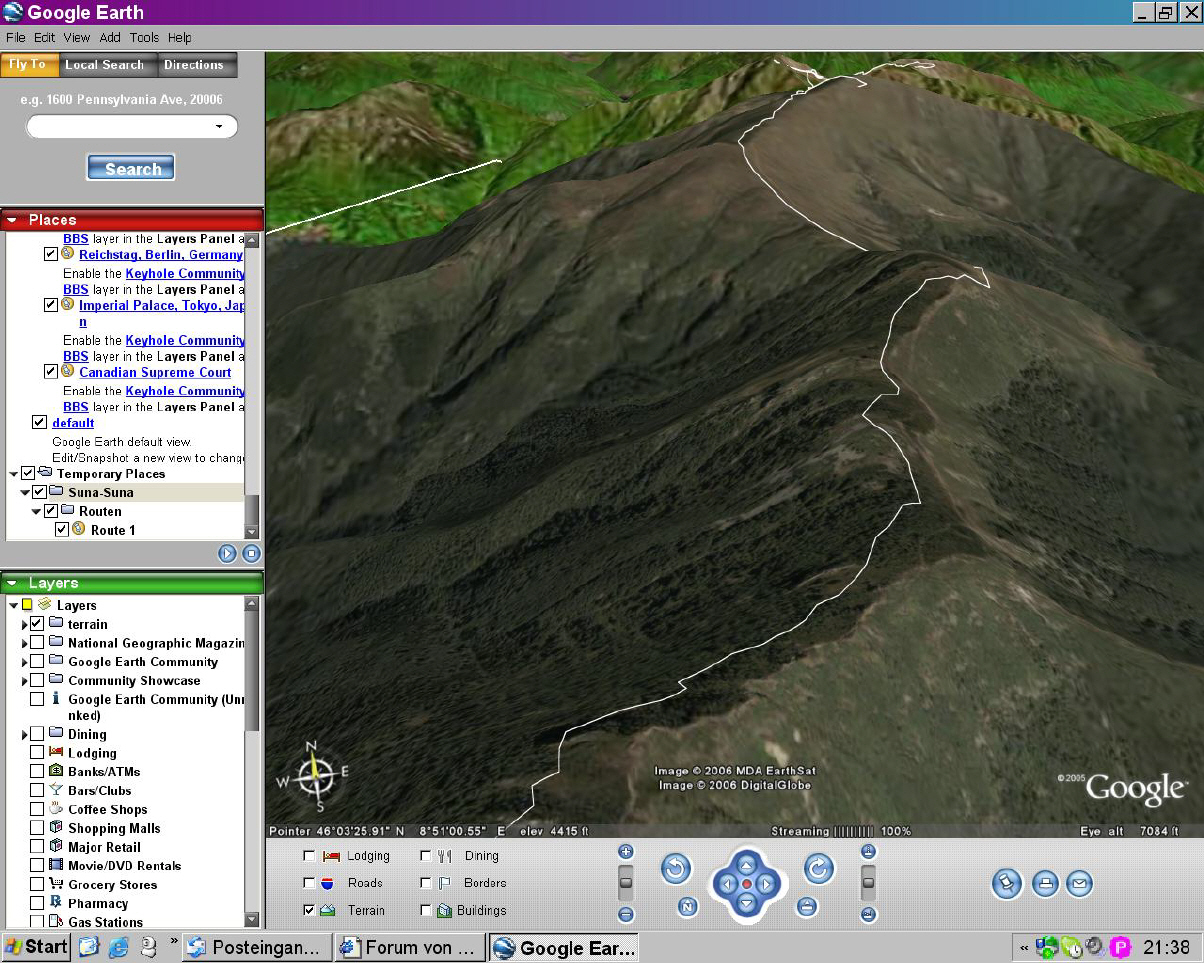This screenshot has width=1204, height=963.
Task: Pan the view down
Action: pos(746,904)
